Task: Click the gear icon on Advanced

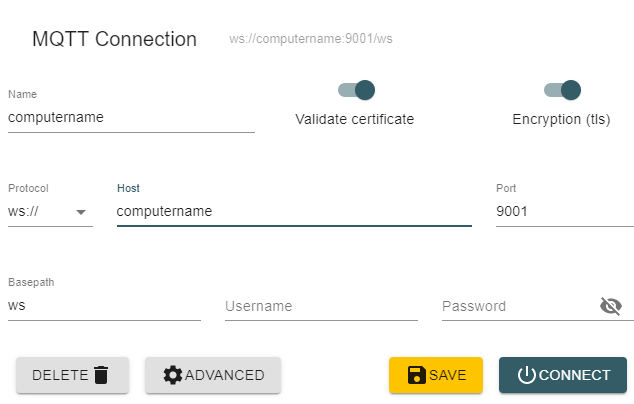Action: 173,375
